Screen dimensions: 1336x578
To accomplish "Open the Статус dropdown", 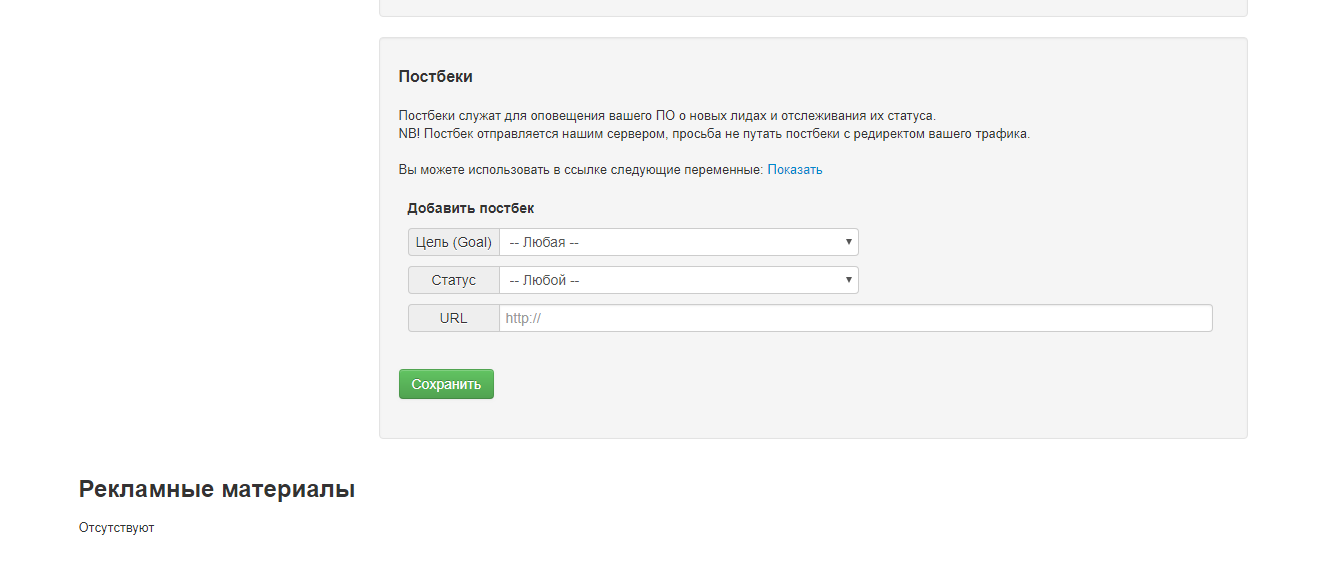I will (678, 280).
